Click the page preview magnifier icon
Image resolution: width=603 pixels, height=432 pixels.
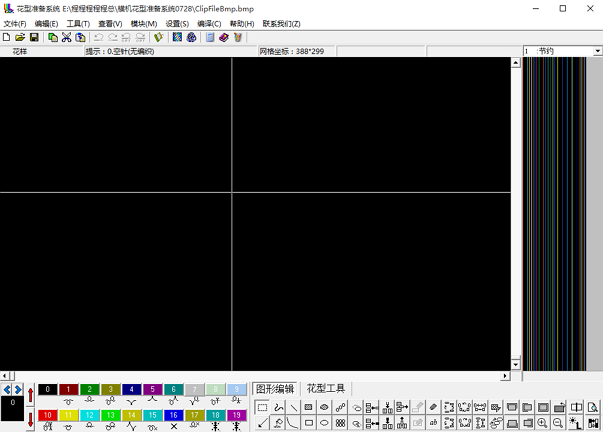(593, 407)
